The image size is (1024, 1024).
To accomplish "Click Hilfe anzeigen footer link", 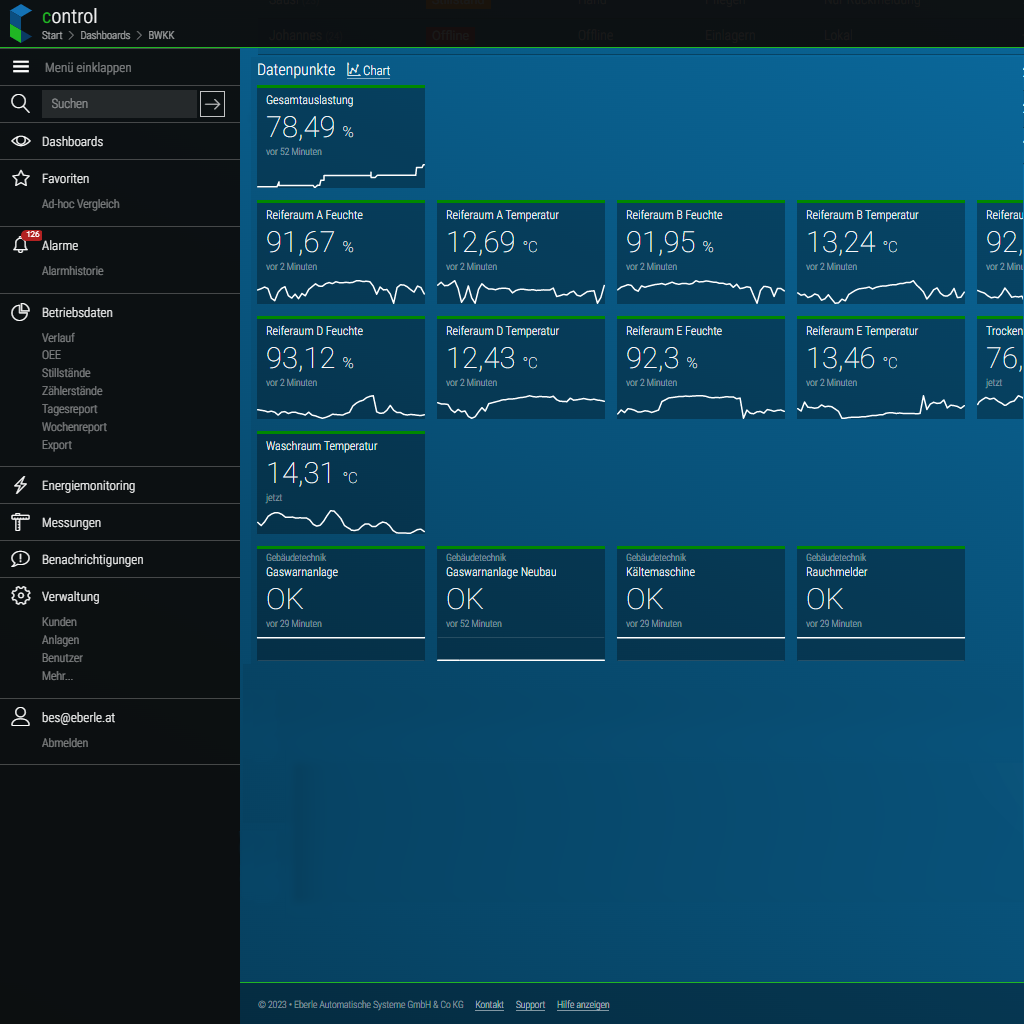I will coord(583,1004).
